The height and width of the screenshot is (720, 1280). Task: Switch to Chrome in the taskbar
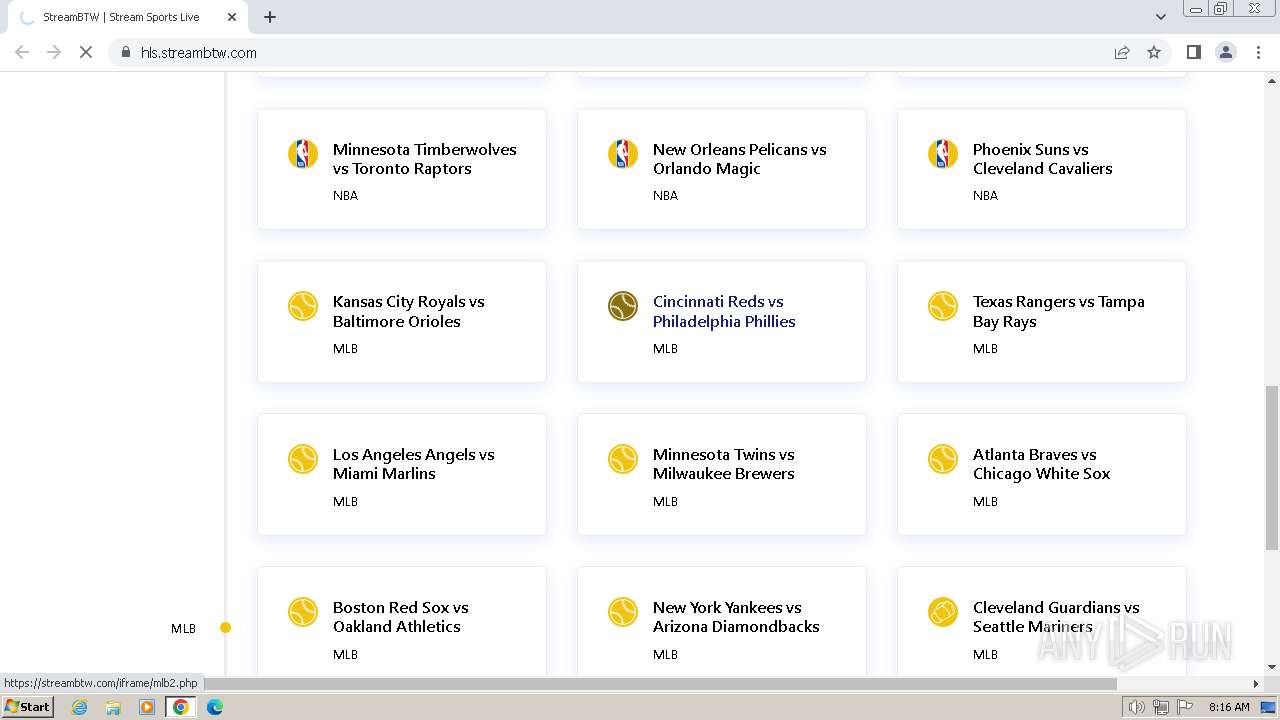pyautogui.click(x=181, y=707)
